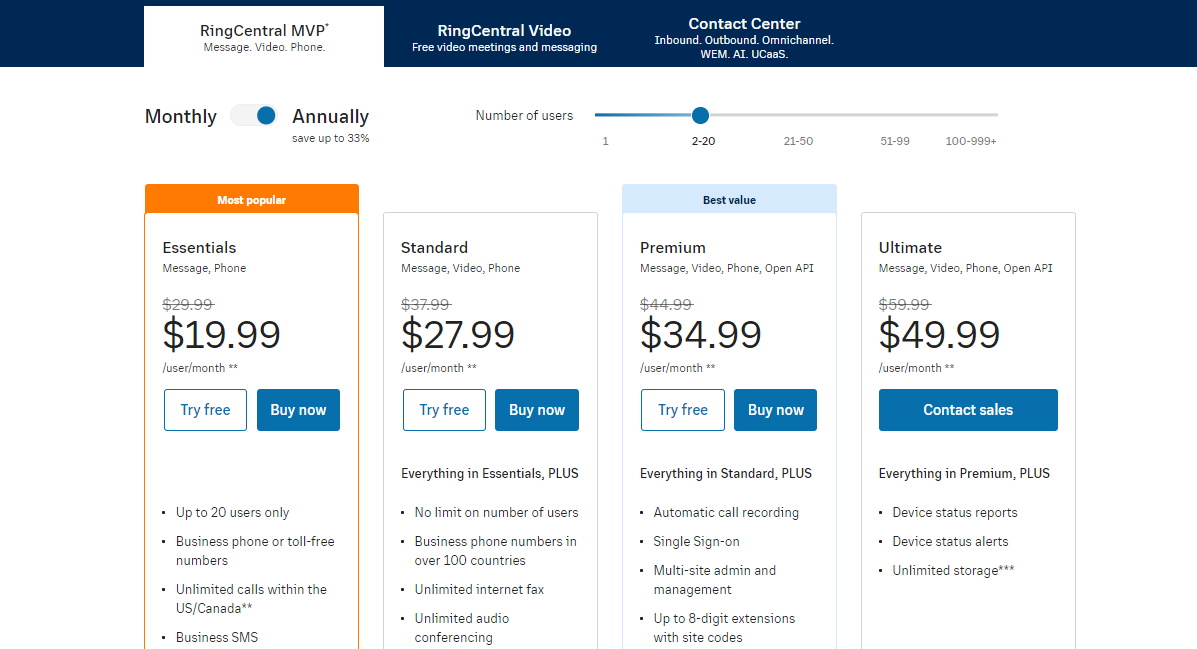
Task: Click the $34.99 Premium price
Action: click(x=701, y=334)
